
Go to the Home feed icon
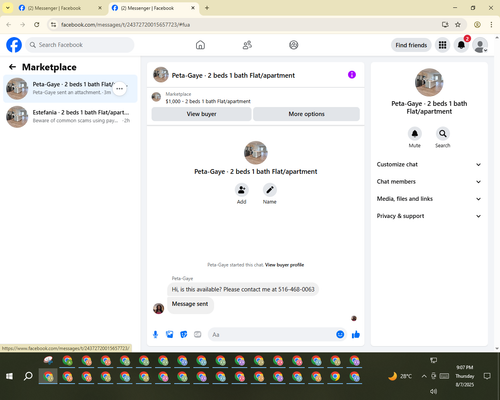point(200,45)
